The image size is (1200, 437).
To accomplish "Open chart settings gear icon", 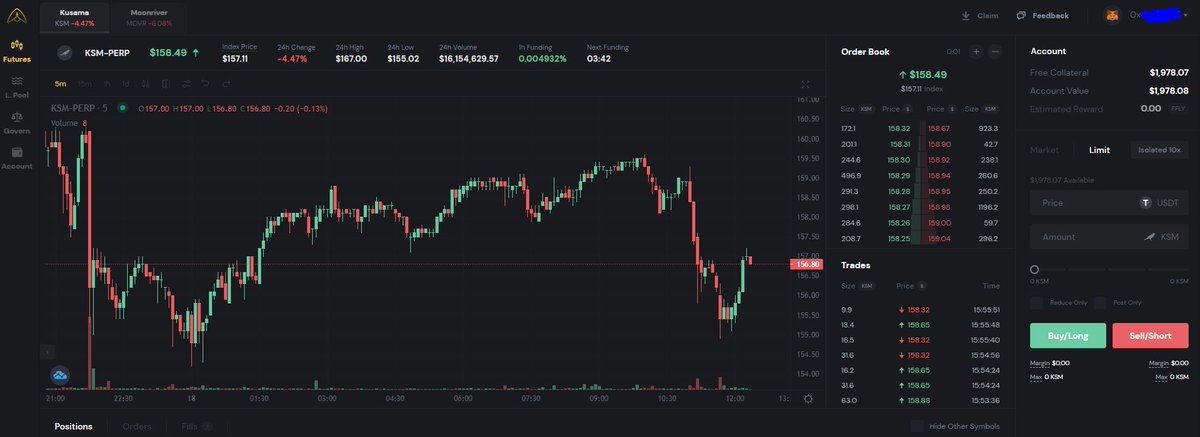I will coord(807,398).
